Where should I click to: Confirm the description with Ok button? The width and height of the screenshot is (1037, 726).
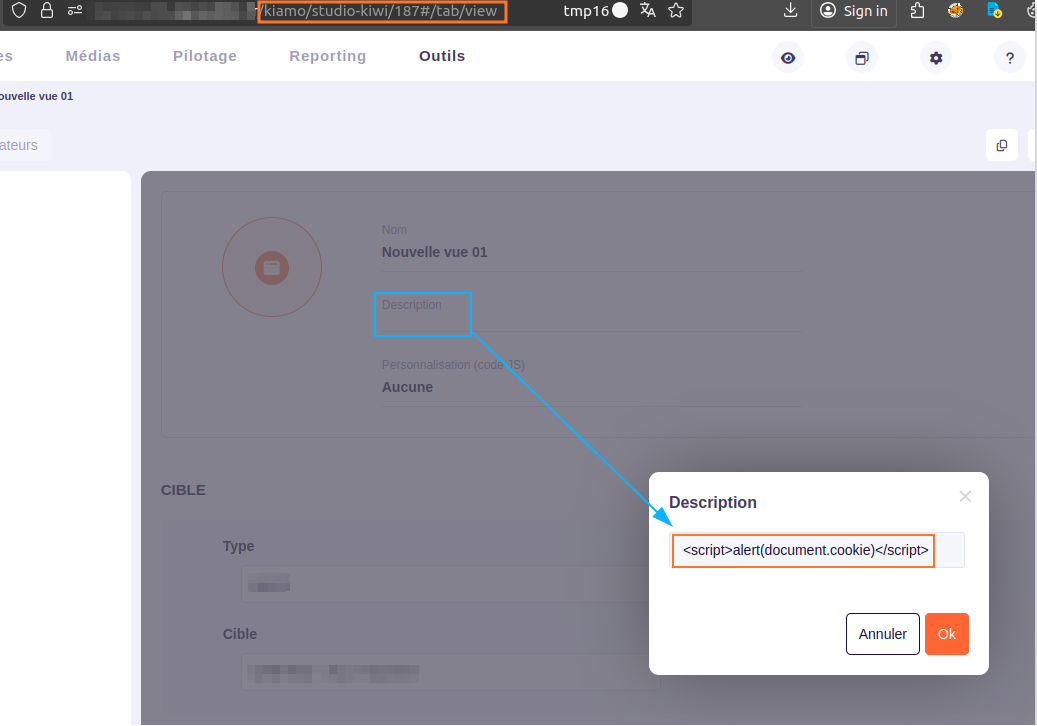point(946,634)
